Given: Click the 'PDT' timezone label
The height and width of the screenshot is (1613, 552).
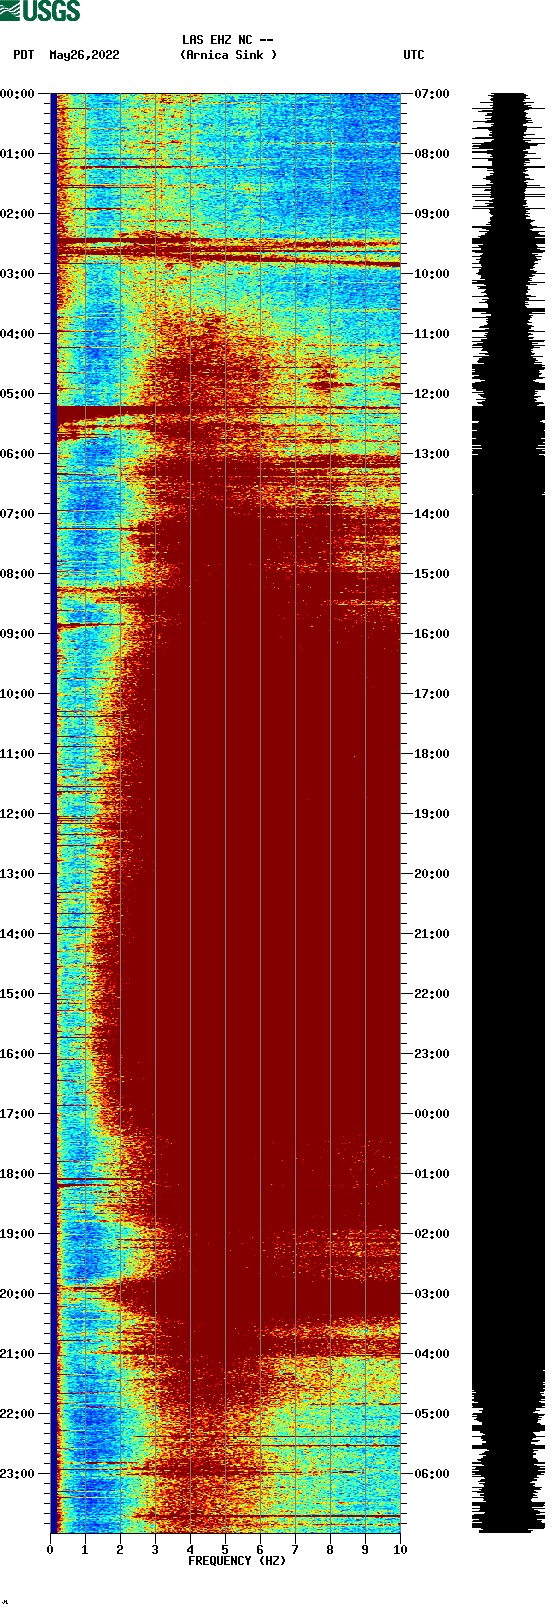Looking at the screenshot, I should [24, 55].
